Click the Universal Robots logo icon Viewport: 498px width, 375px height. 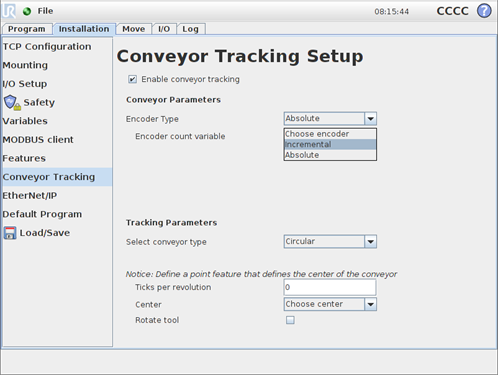9,11
